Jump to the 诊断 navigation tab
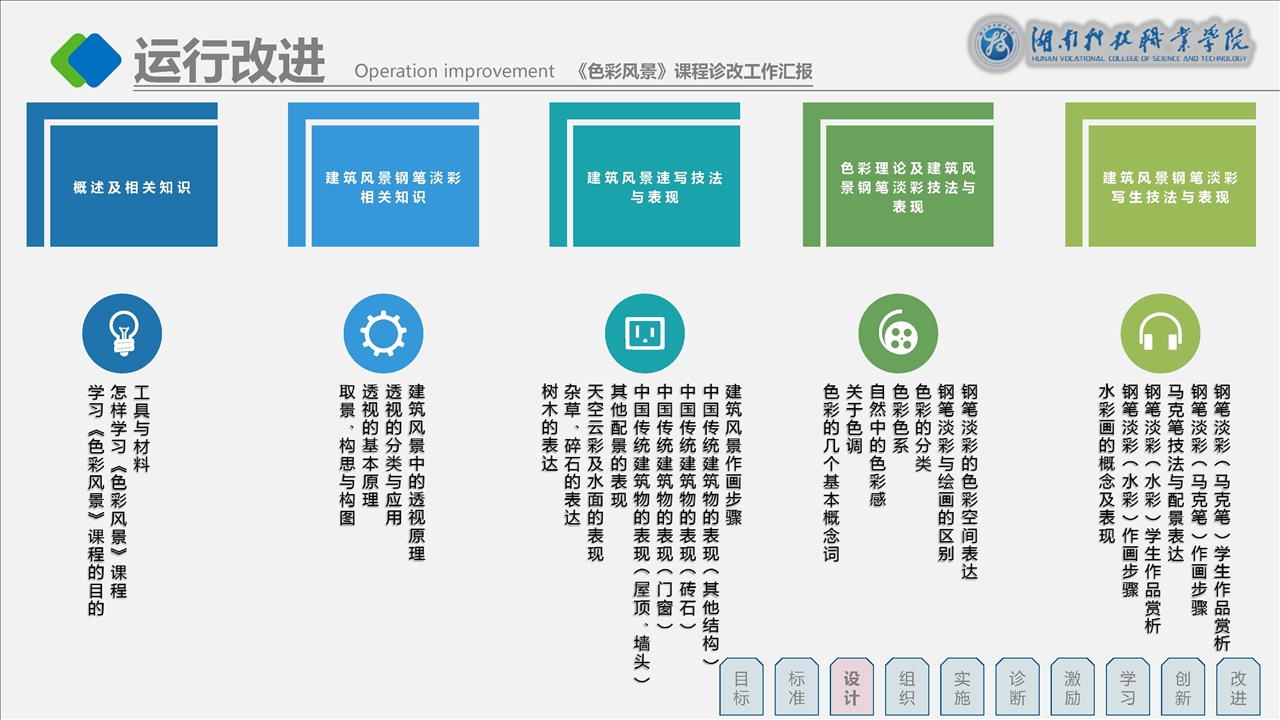Viewport: 1280px width, 720px height. click(x=1017, y=688)
